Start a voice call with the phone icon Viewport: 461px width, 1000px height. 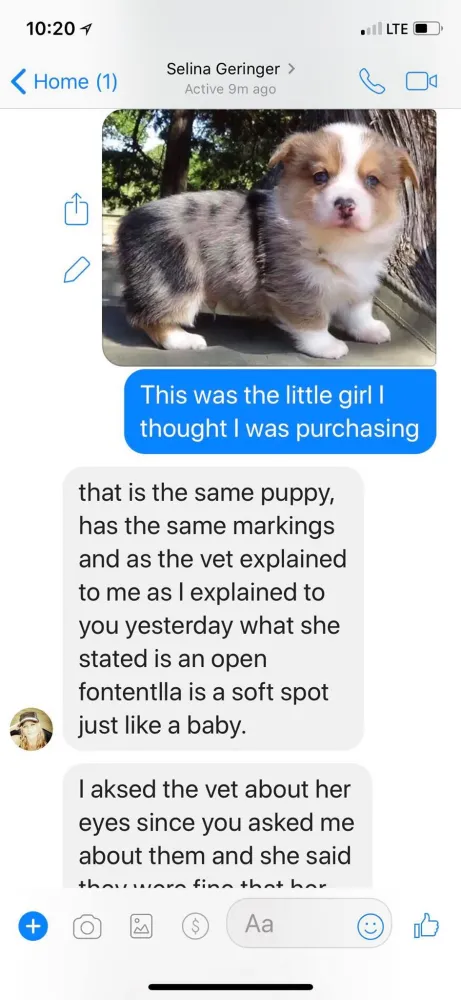(372, 82)
